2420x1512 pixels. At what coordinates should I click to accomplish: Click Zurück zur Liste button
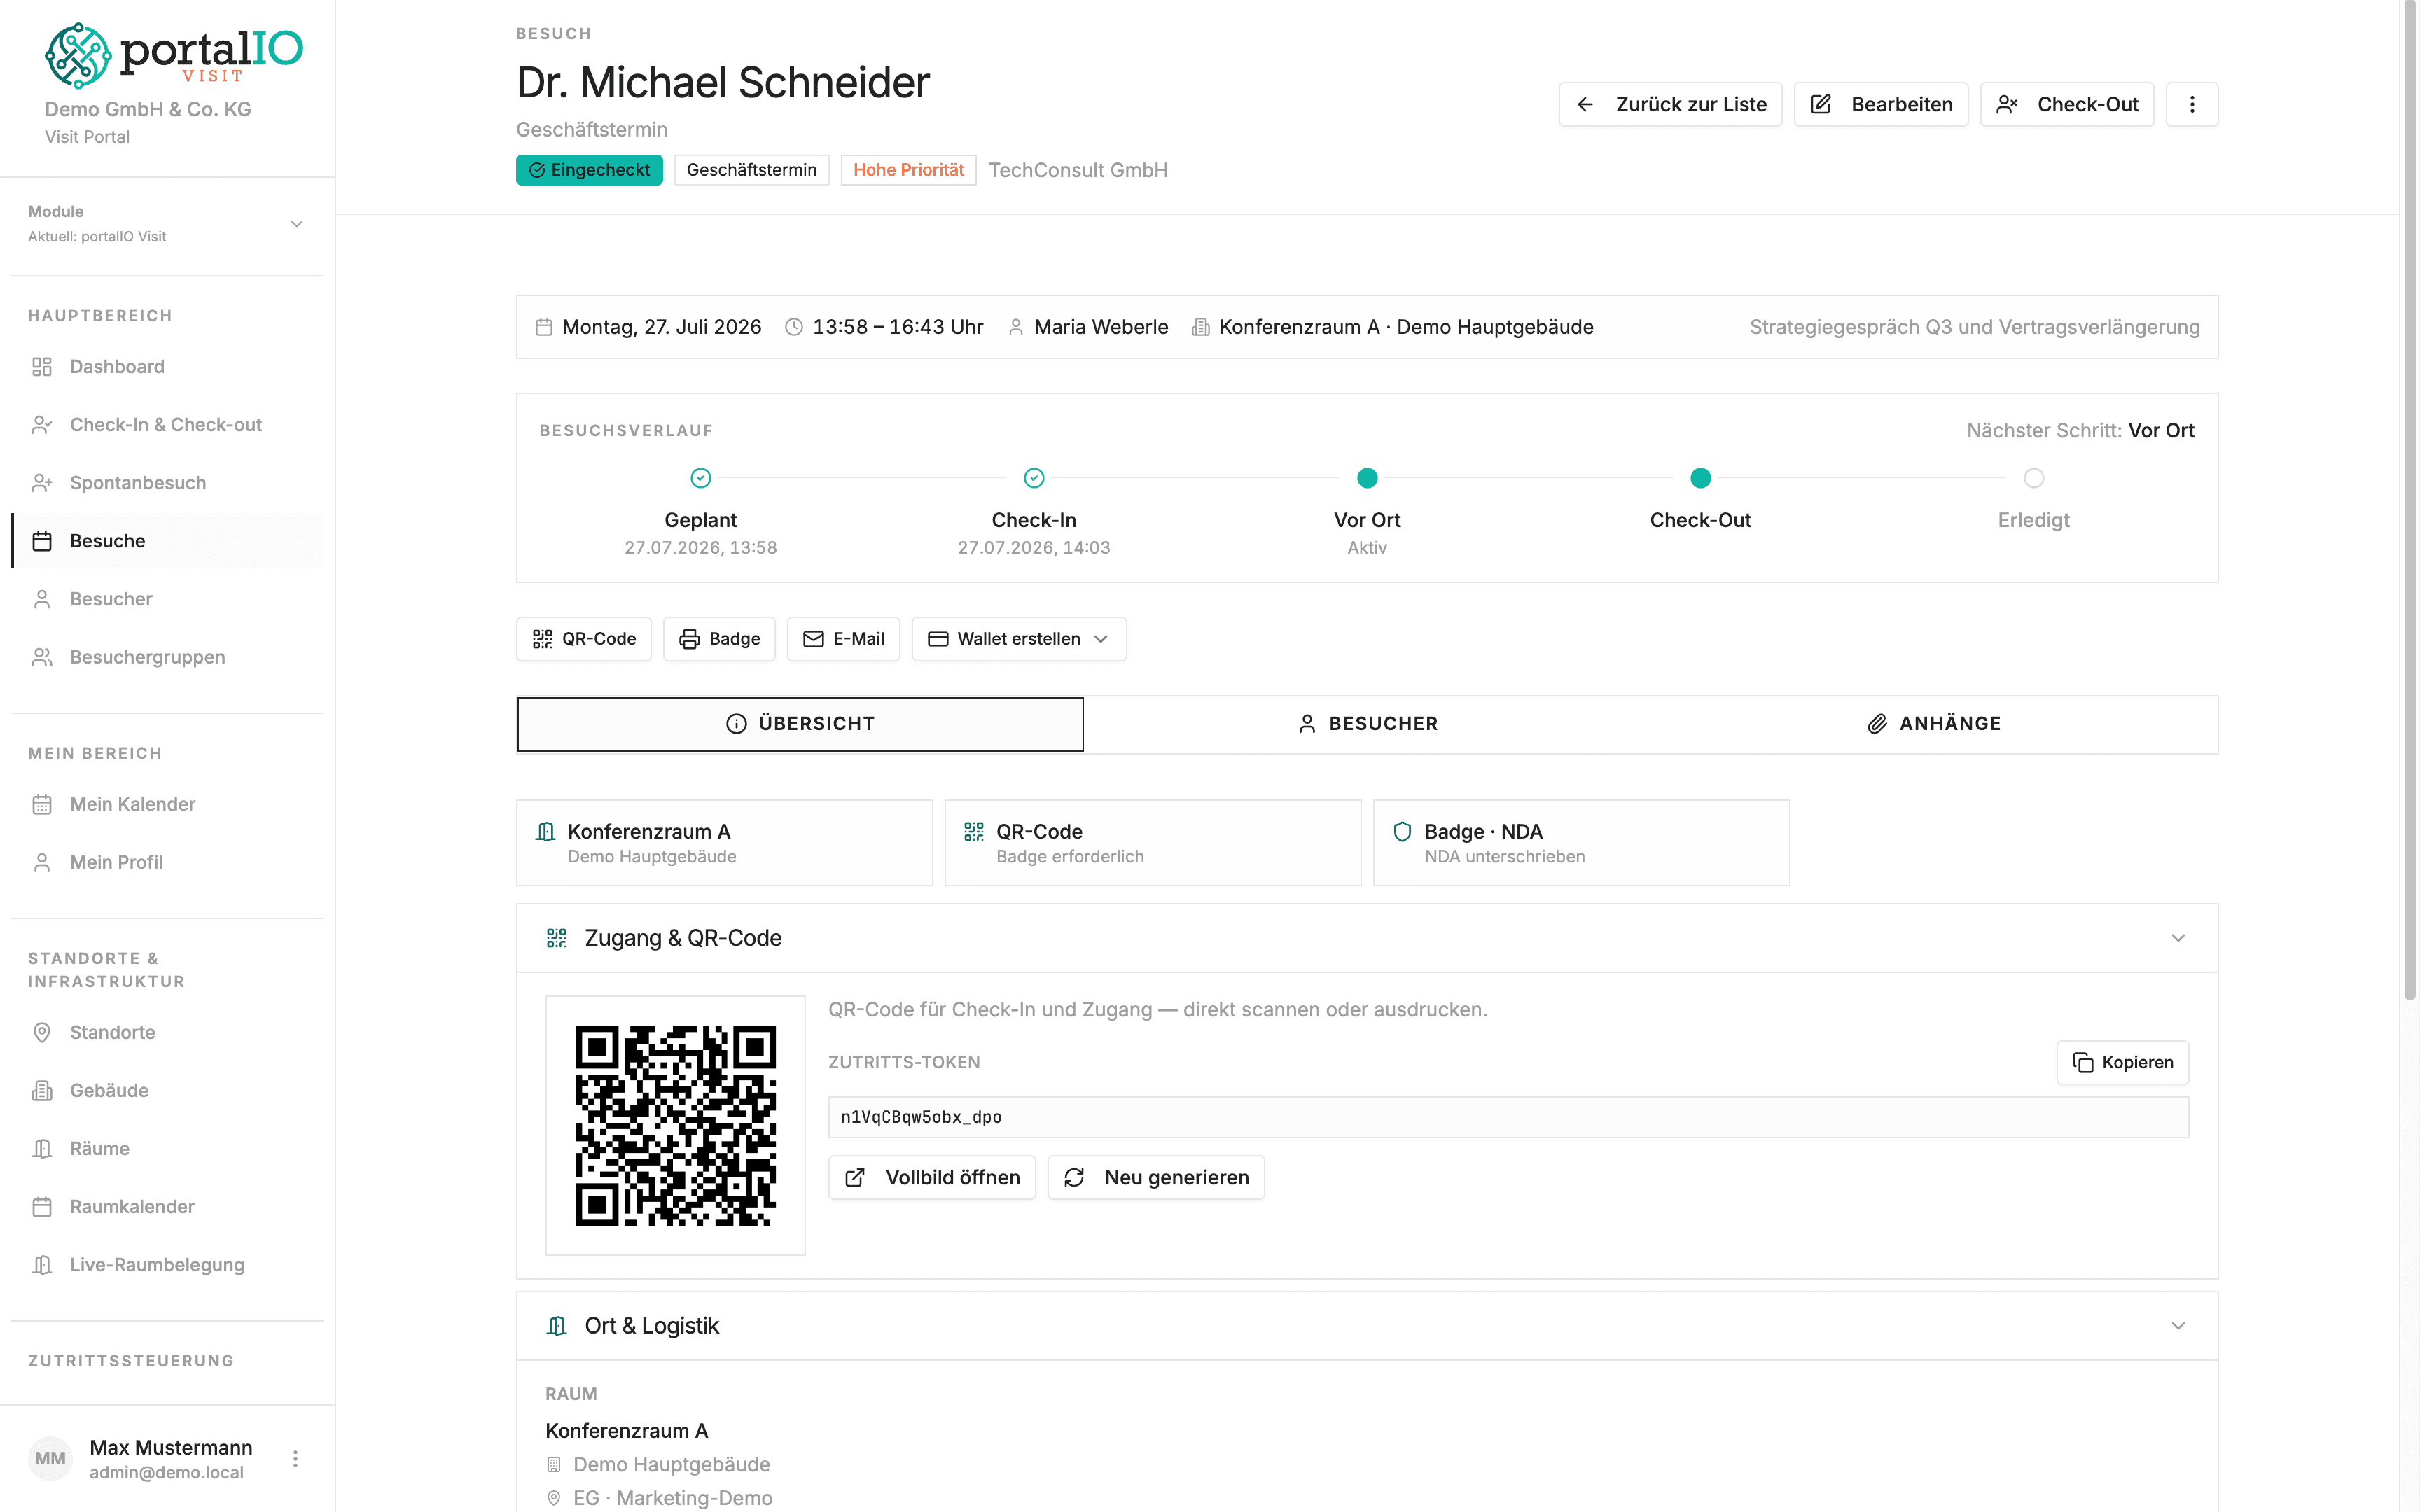point(1670,104)
